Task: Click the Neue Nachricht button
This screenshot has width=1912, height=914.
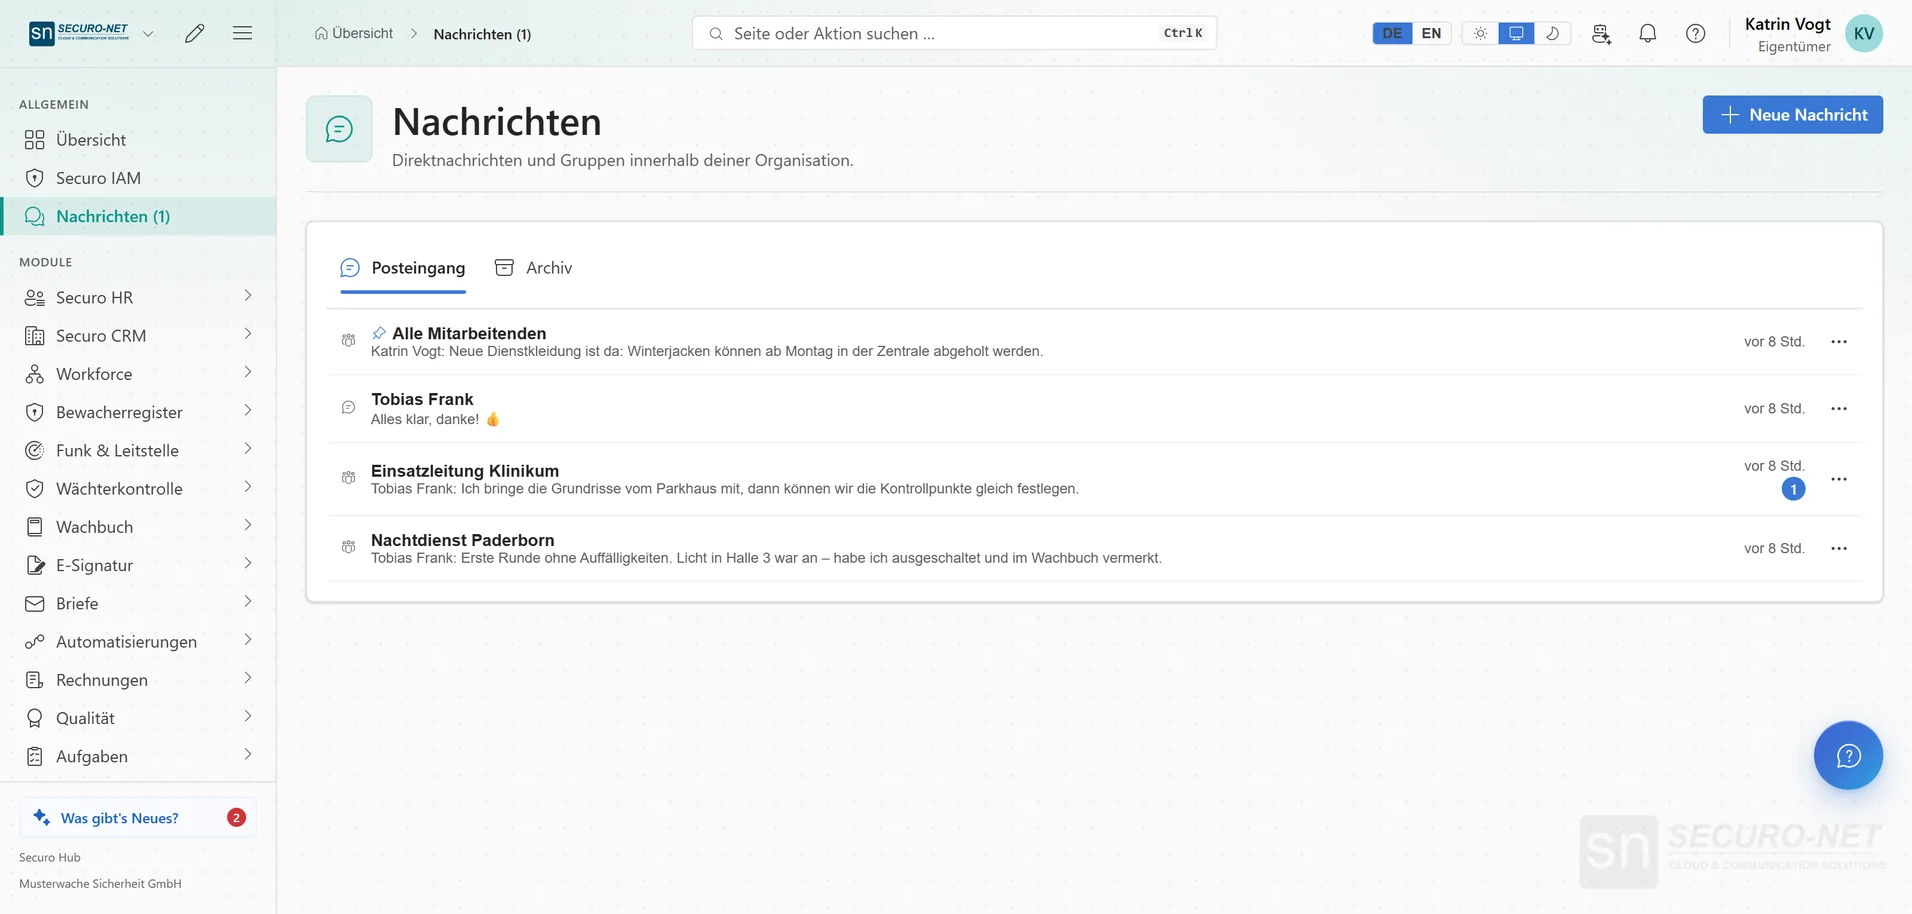Action: click(x=1792, y=115)
